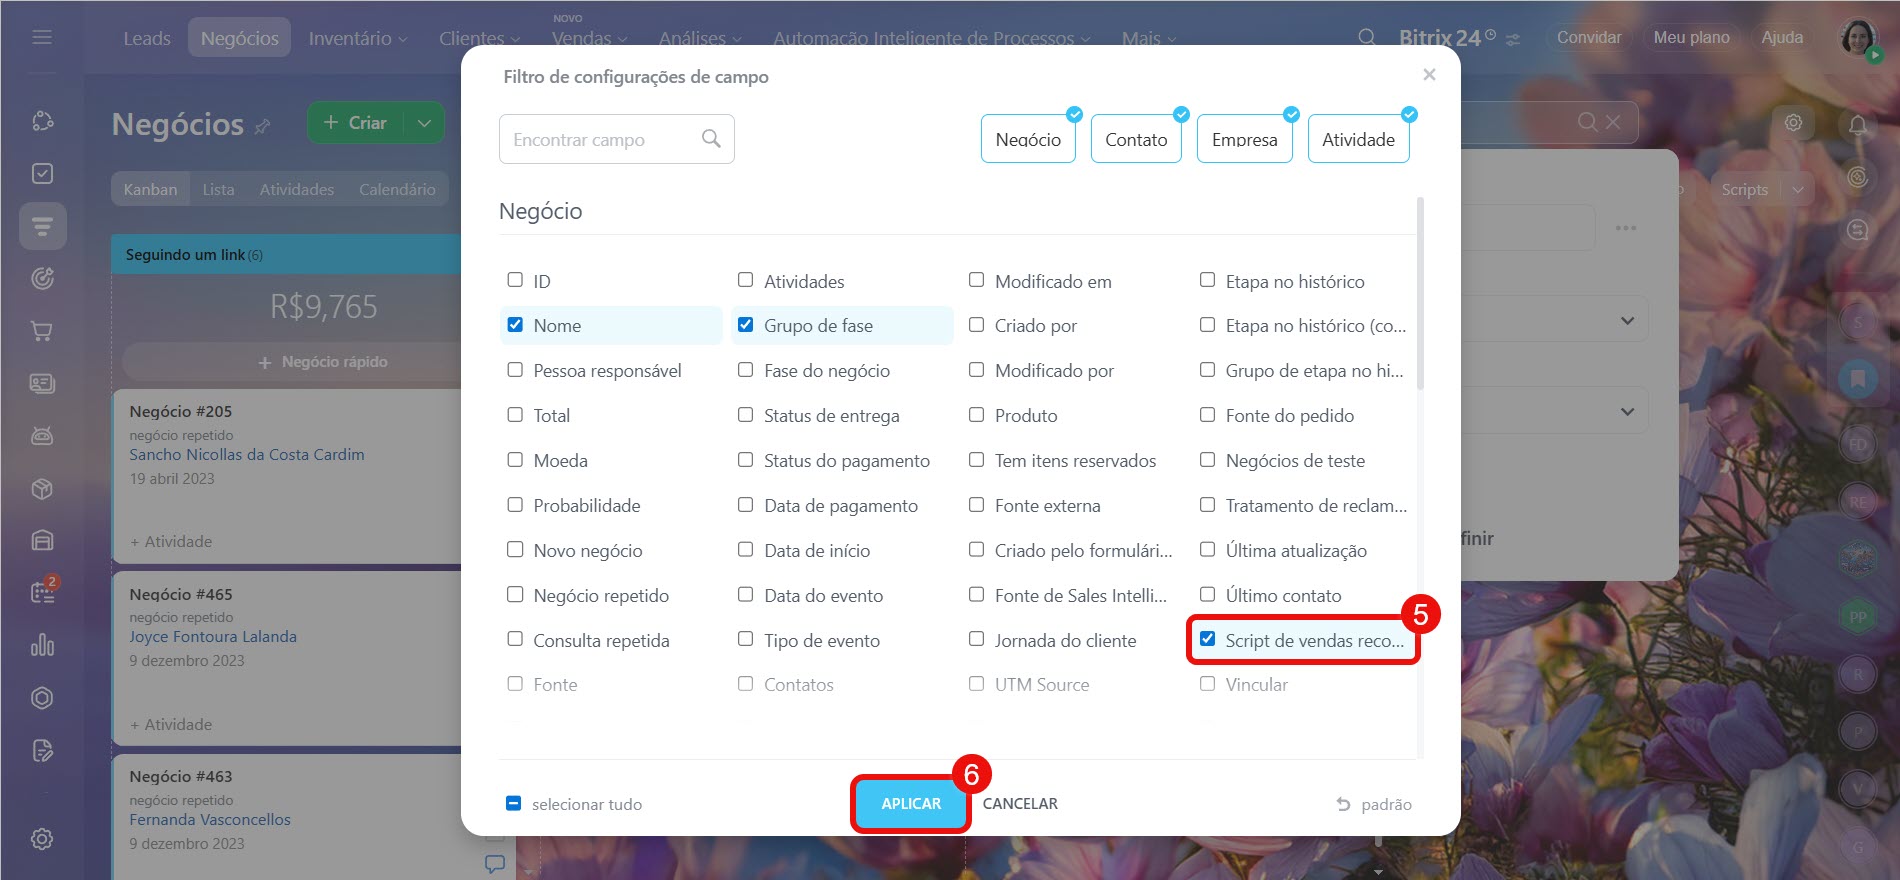Click the APLICAR button
Viewport: 1900px width, 880px height.
(x=910, y=803)
